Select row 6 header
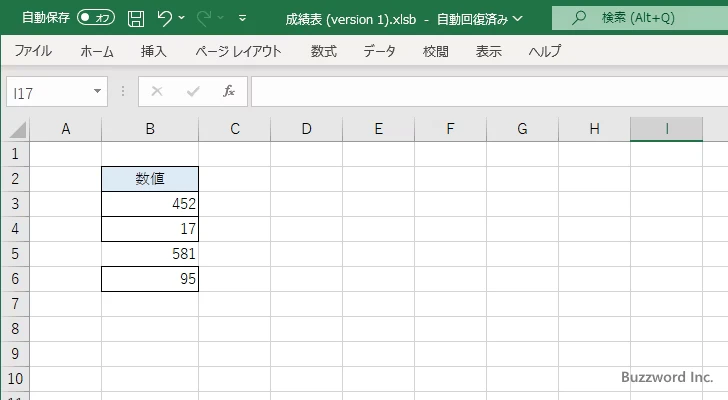This screenshot has height=400, width=728. (x=15, y=279)
